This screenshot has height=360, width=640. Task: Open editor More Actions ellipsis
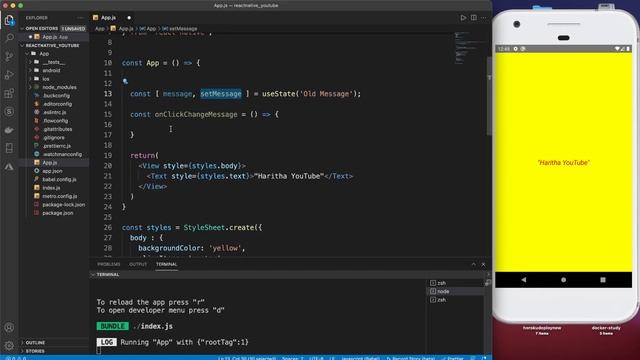coord(484,18)
